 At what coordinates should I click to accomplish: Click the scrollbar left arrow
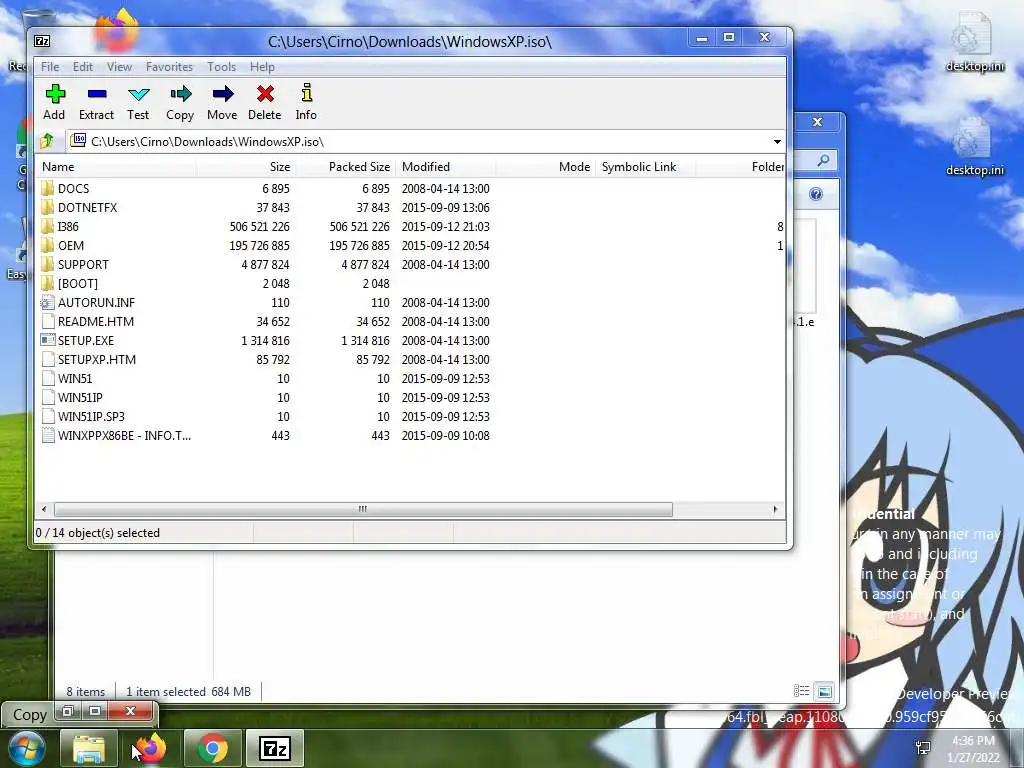[44, 509]
